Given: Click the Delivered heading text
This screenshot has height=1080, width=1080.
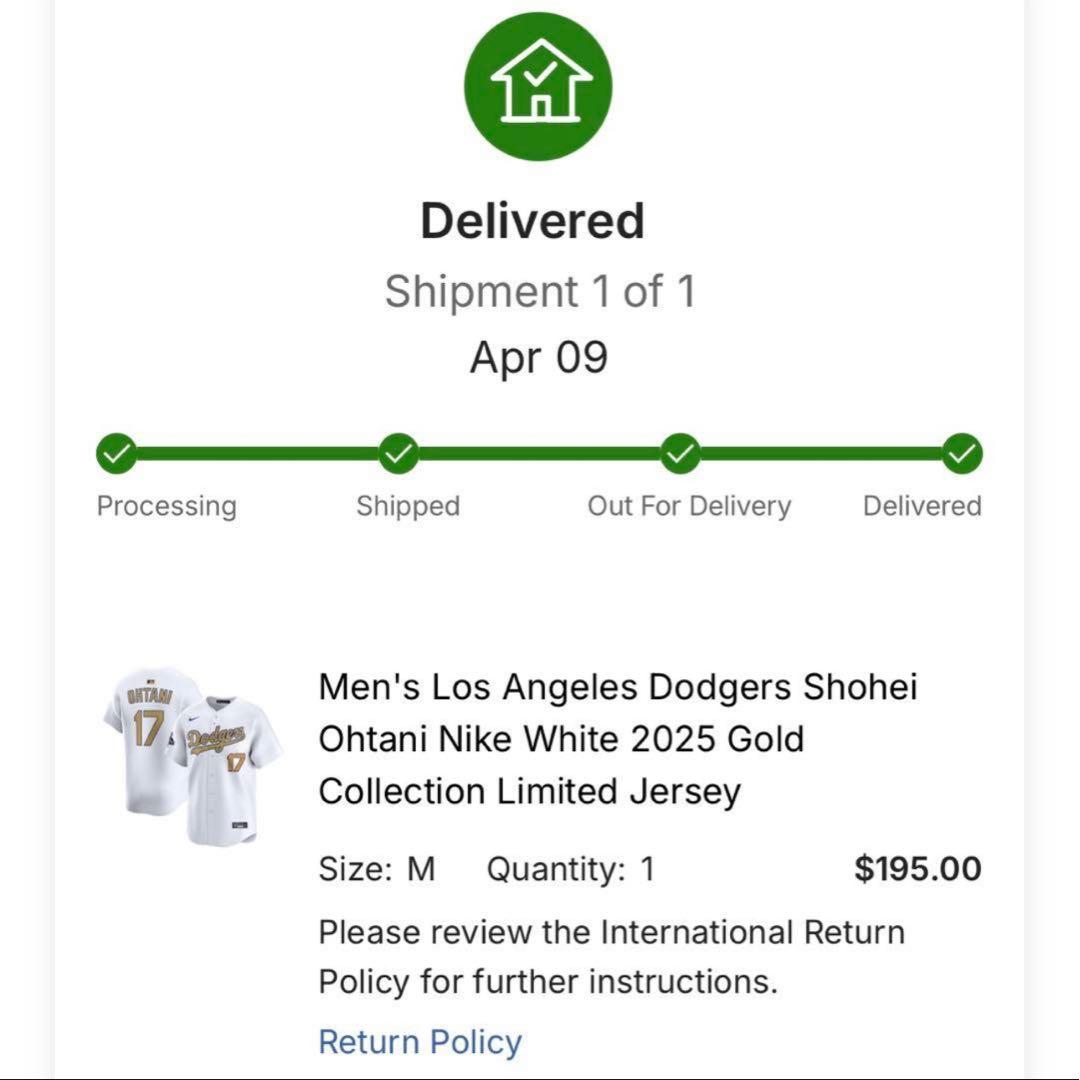Looking at the screenshot, I should (x=532, y=221).
